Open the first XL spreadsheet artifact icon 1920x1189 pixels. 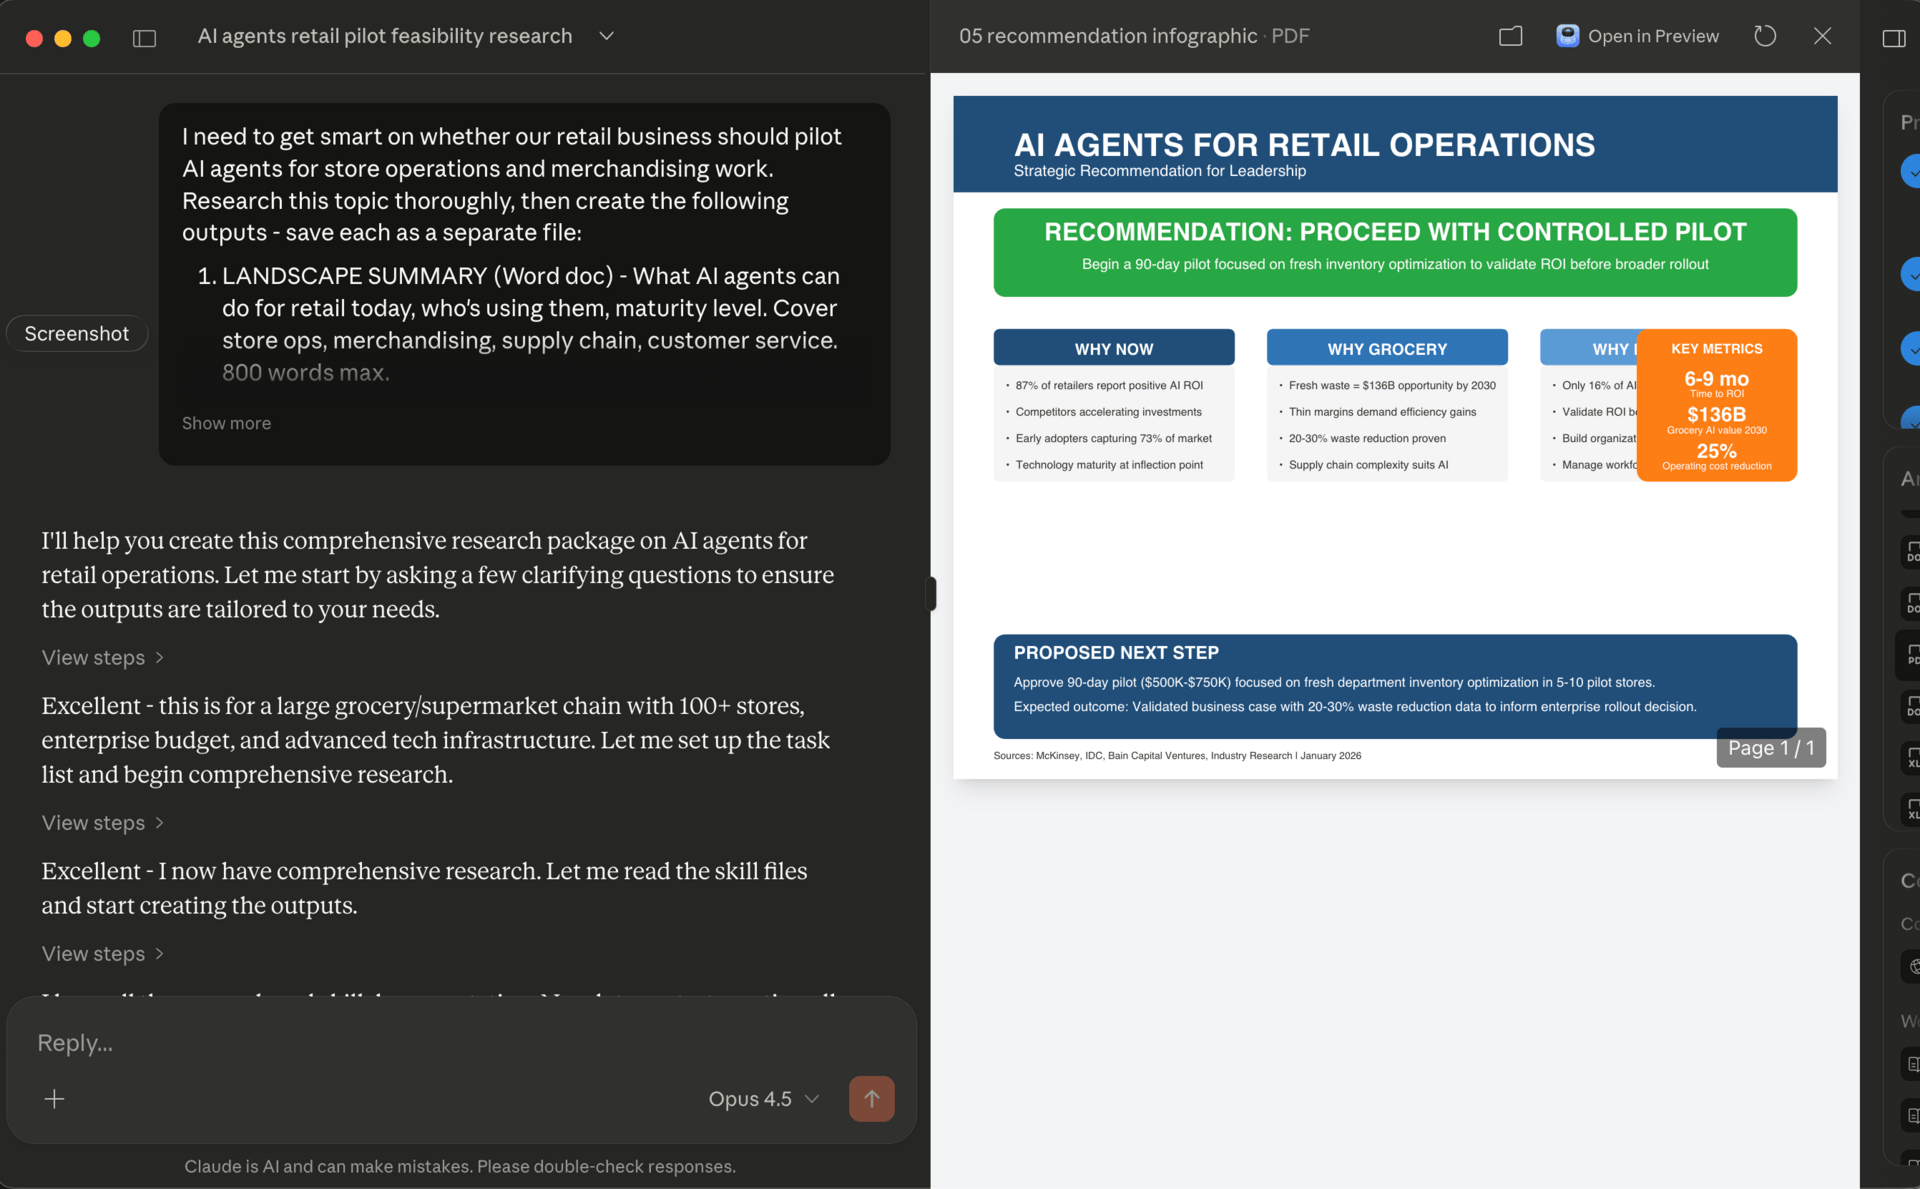(1911, 757)
